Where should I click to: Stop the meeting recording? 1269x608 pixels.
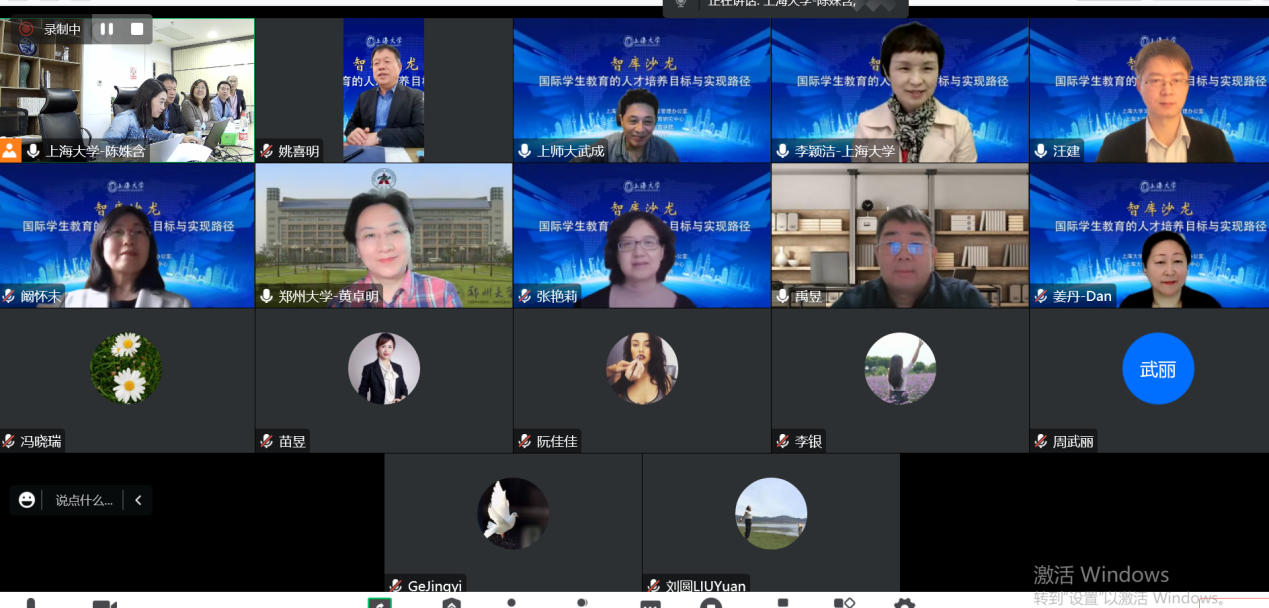tap(137, 29)
